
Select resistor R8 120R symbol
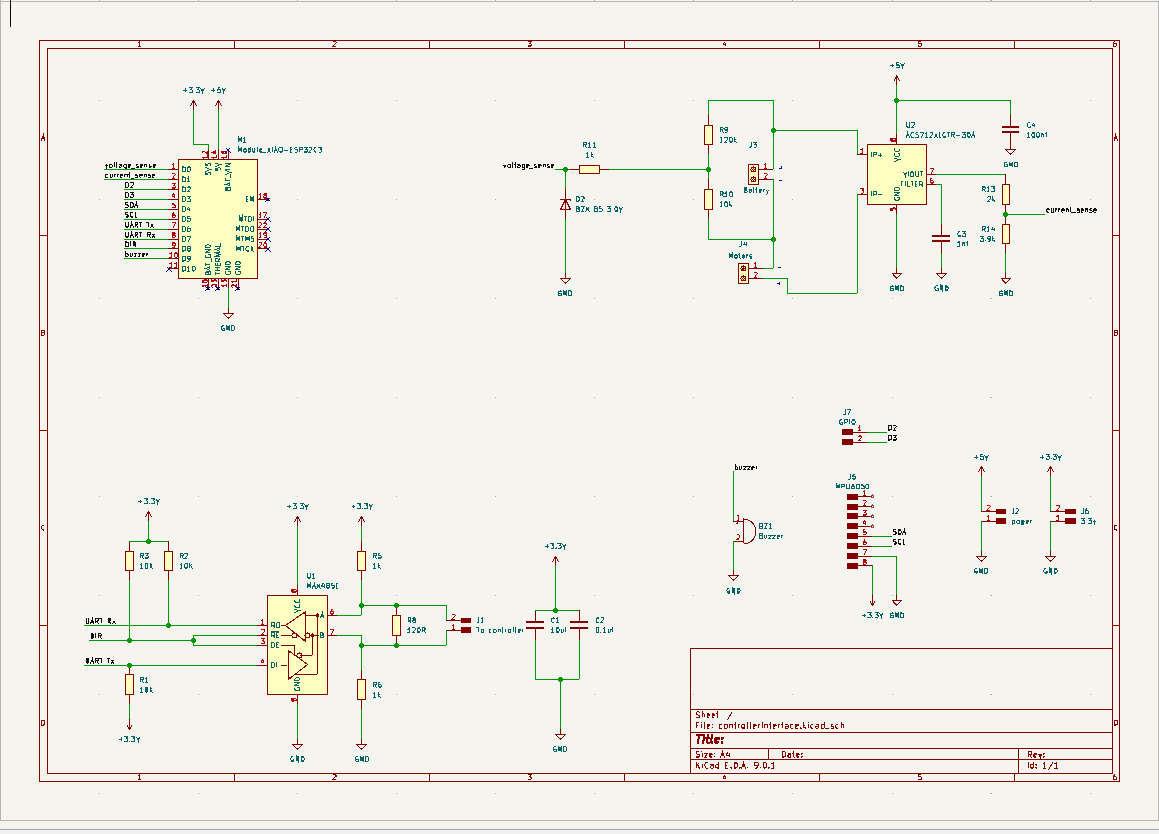[396, 626]
